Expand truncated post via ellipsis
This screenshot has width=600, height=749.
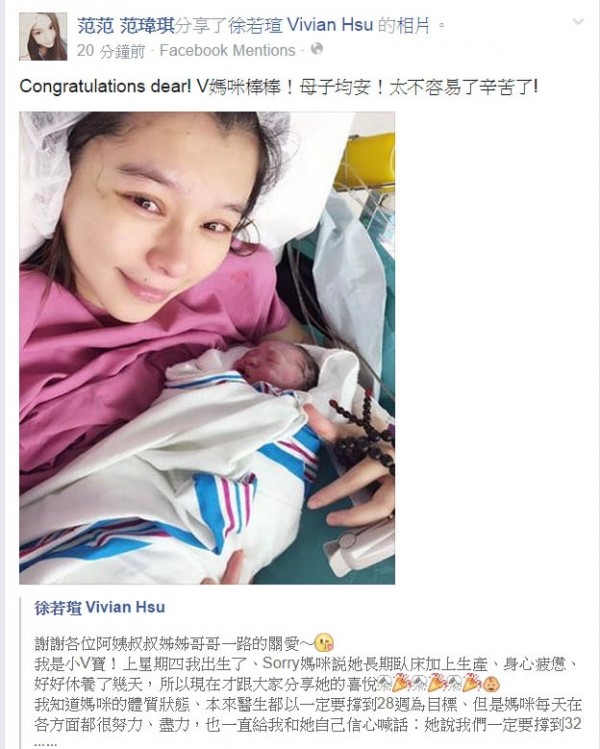point(46,743)
